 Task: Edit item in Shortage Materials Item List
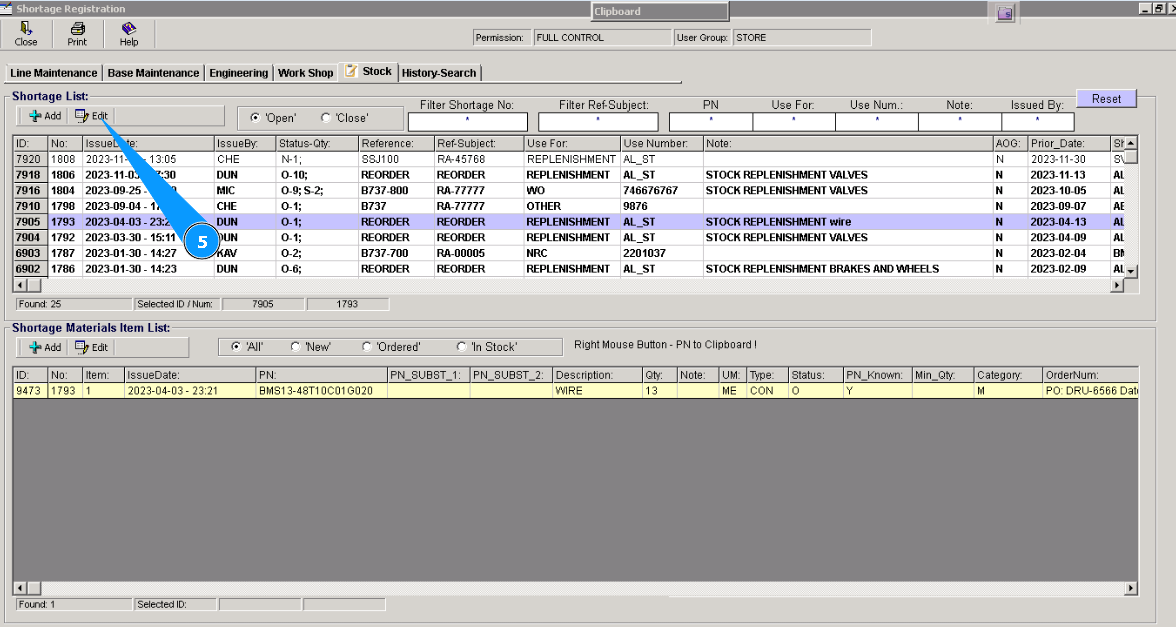point(92,347)
